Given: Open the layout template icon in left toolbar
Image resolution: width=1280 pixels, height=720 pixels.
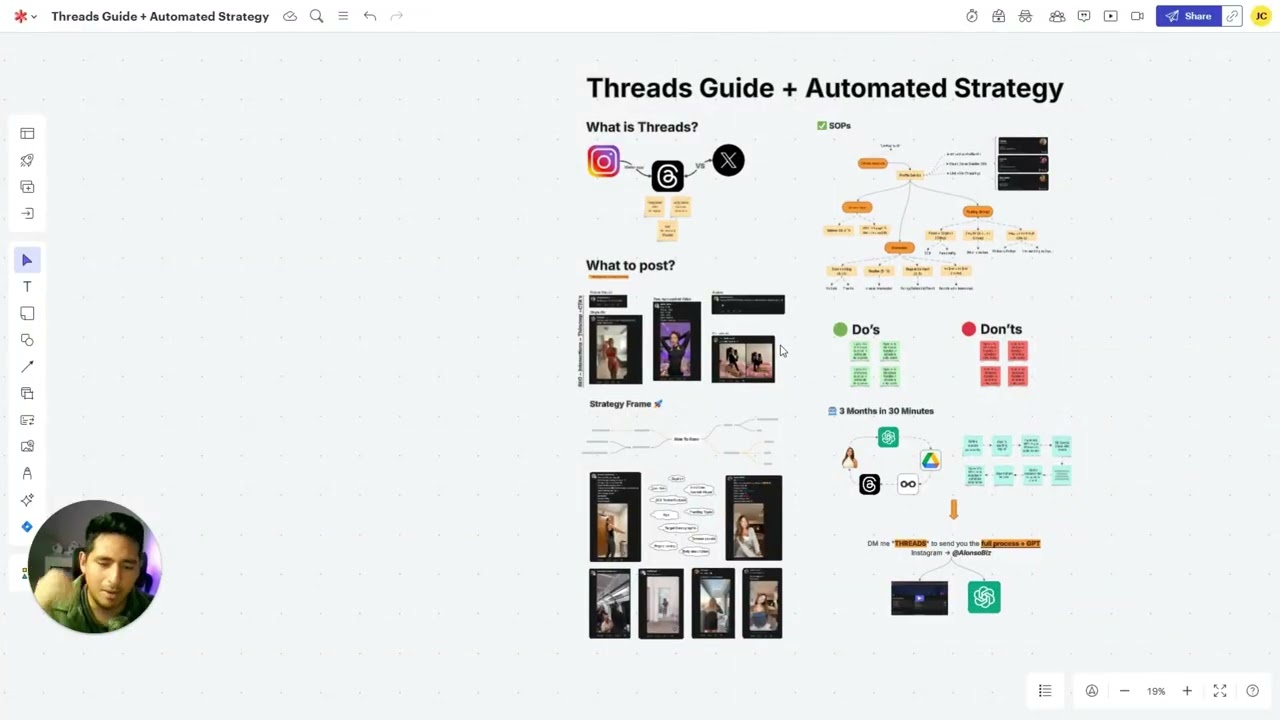Looking at the screenshot, I should (27, 133).
